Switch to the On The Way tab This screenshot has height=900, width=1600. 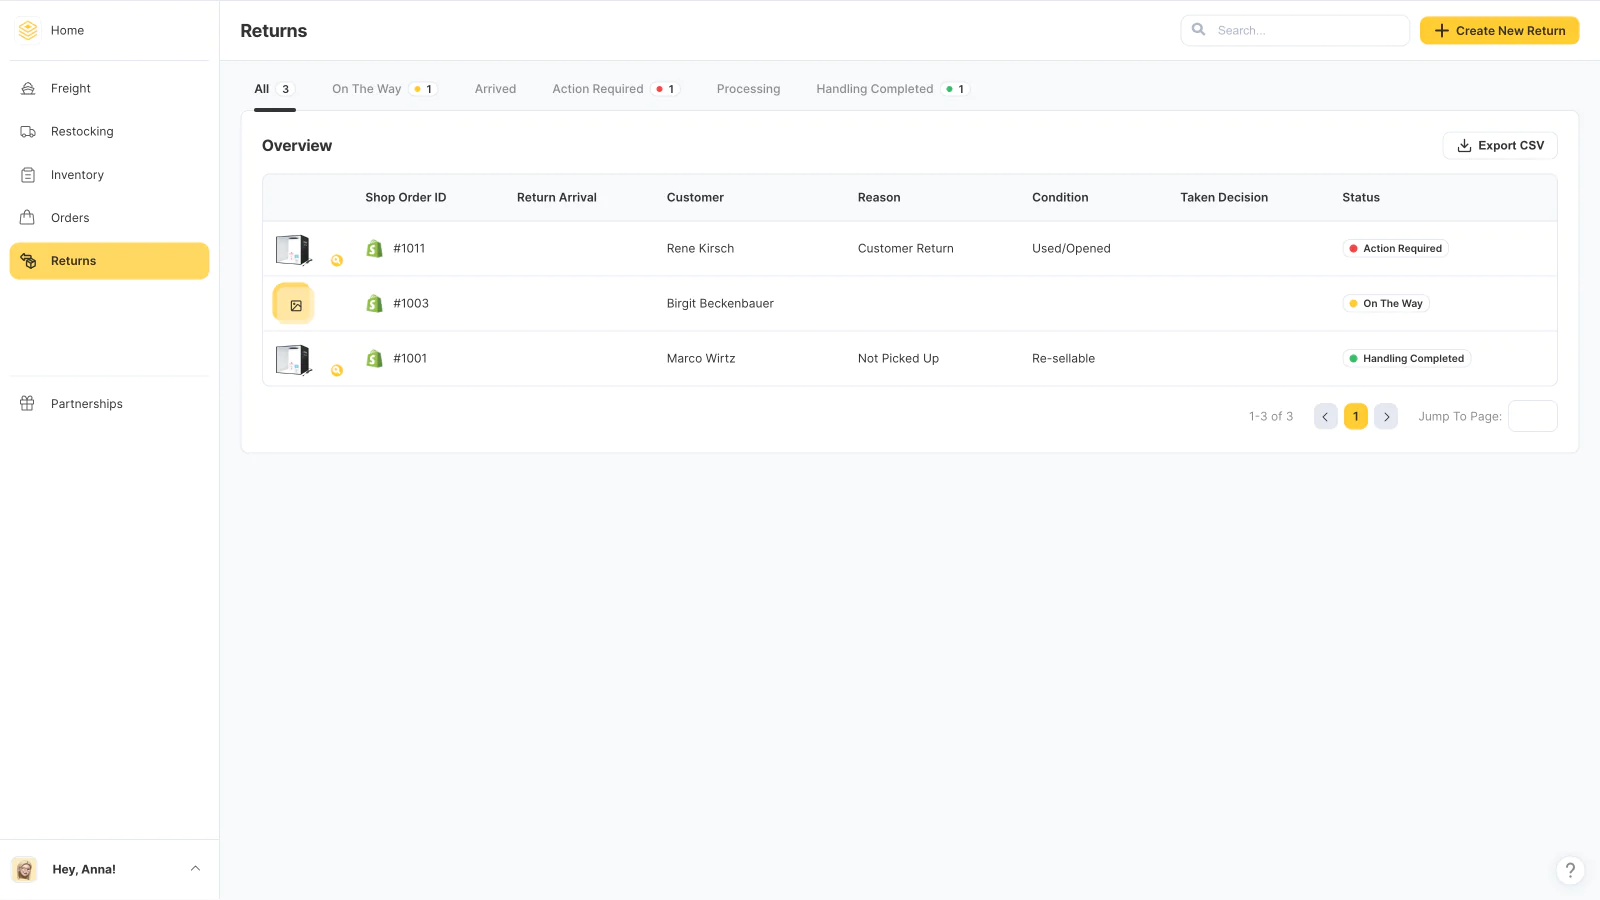[367, 89]
